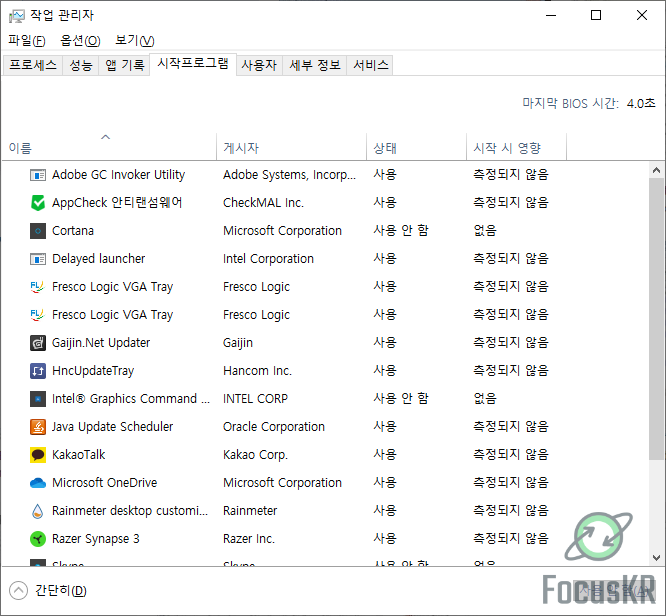Select the AppCheck 안티랜섬웨어 name

[x=117, y=203]
